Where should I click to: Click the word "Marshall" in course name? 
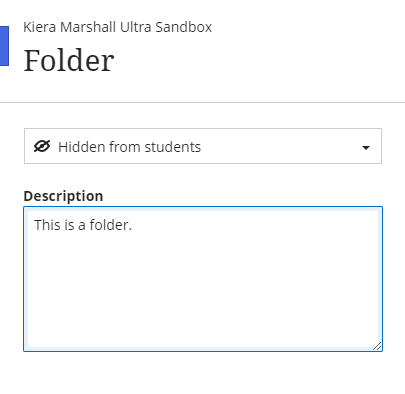click(x=88, y=27)
